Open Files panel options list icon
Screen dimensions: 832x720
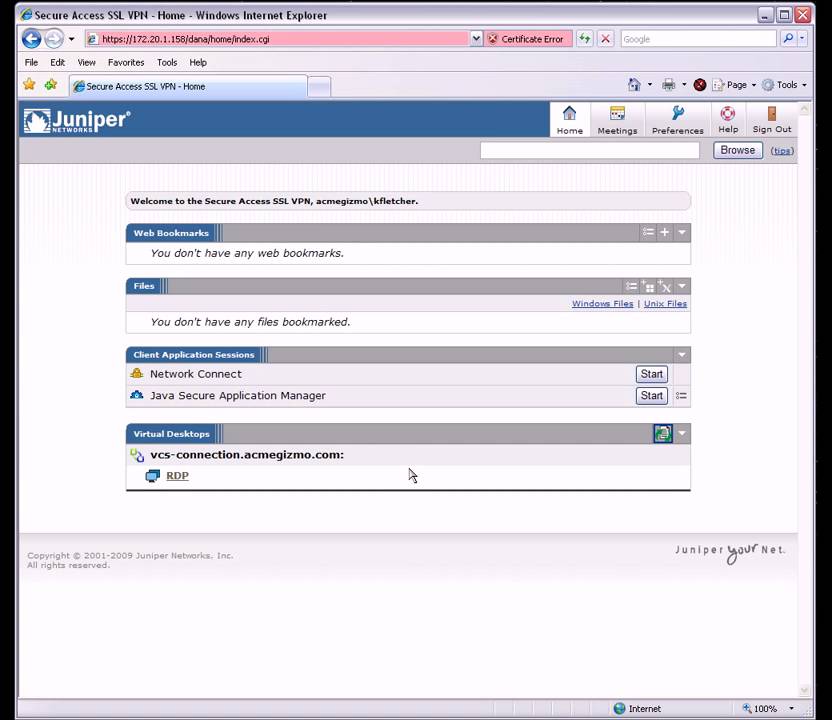click(631, 287)
